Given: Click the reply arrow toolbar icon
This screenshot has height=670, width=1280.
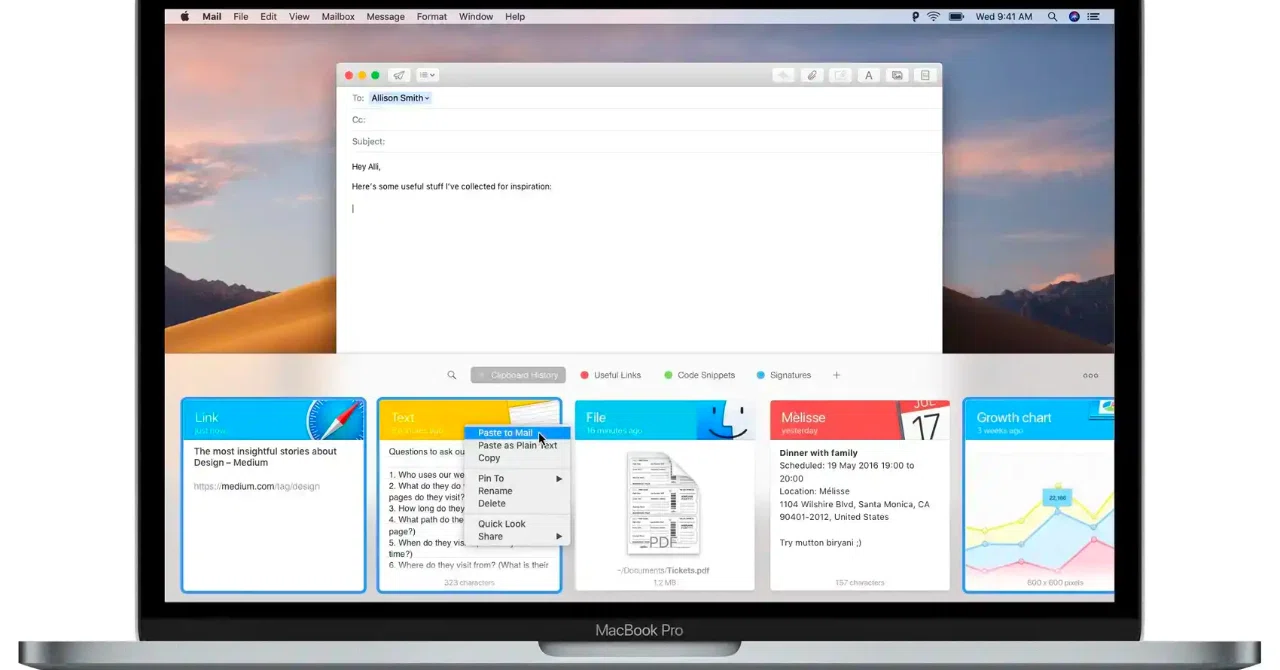Looking at the screenshot, I should click(x=784, y=75).
